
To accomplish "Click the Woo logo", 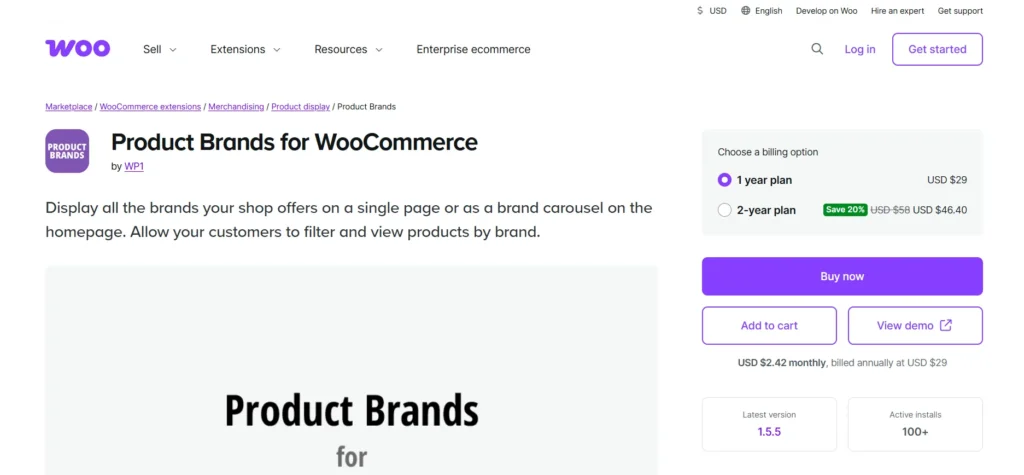I will point(77,49).
